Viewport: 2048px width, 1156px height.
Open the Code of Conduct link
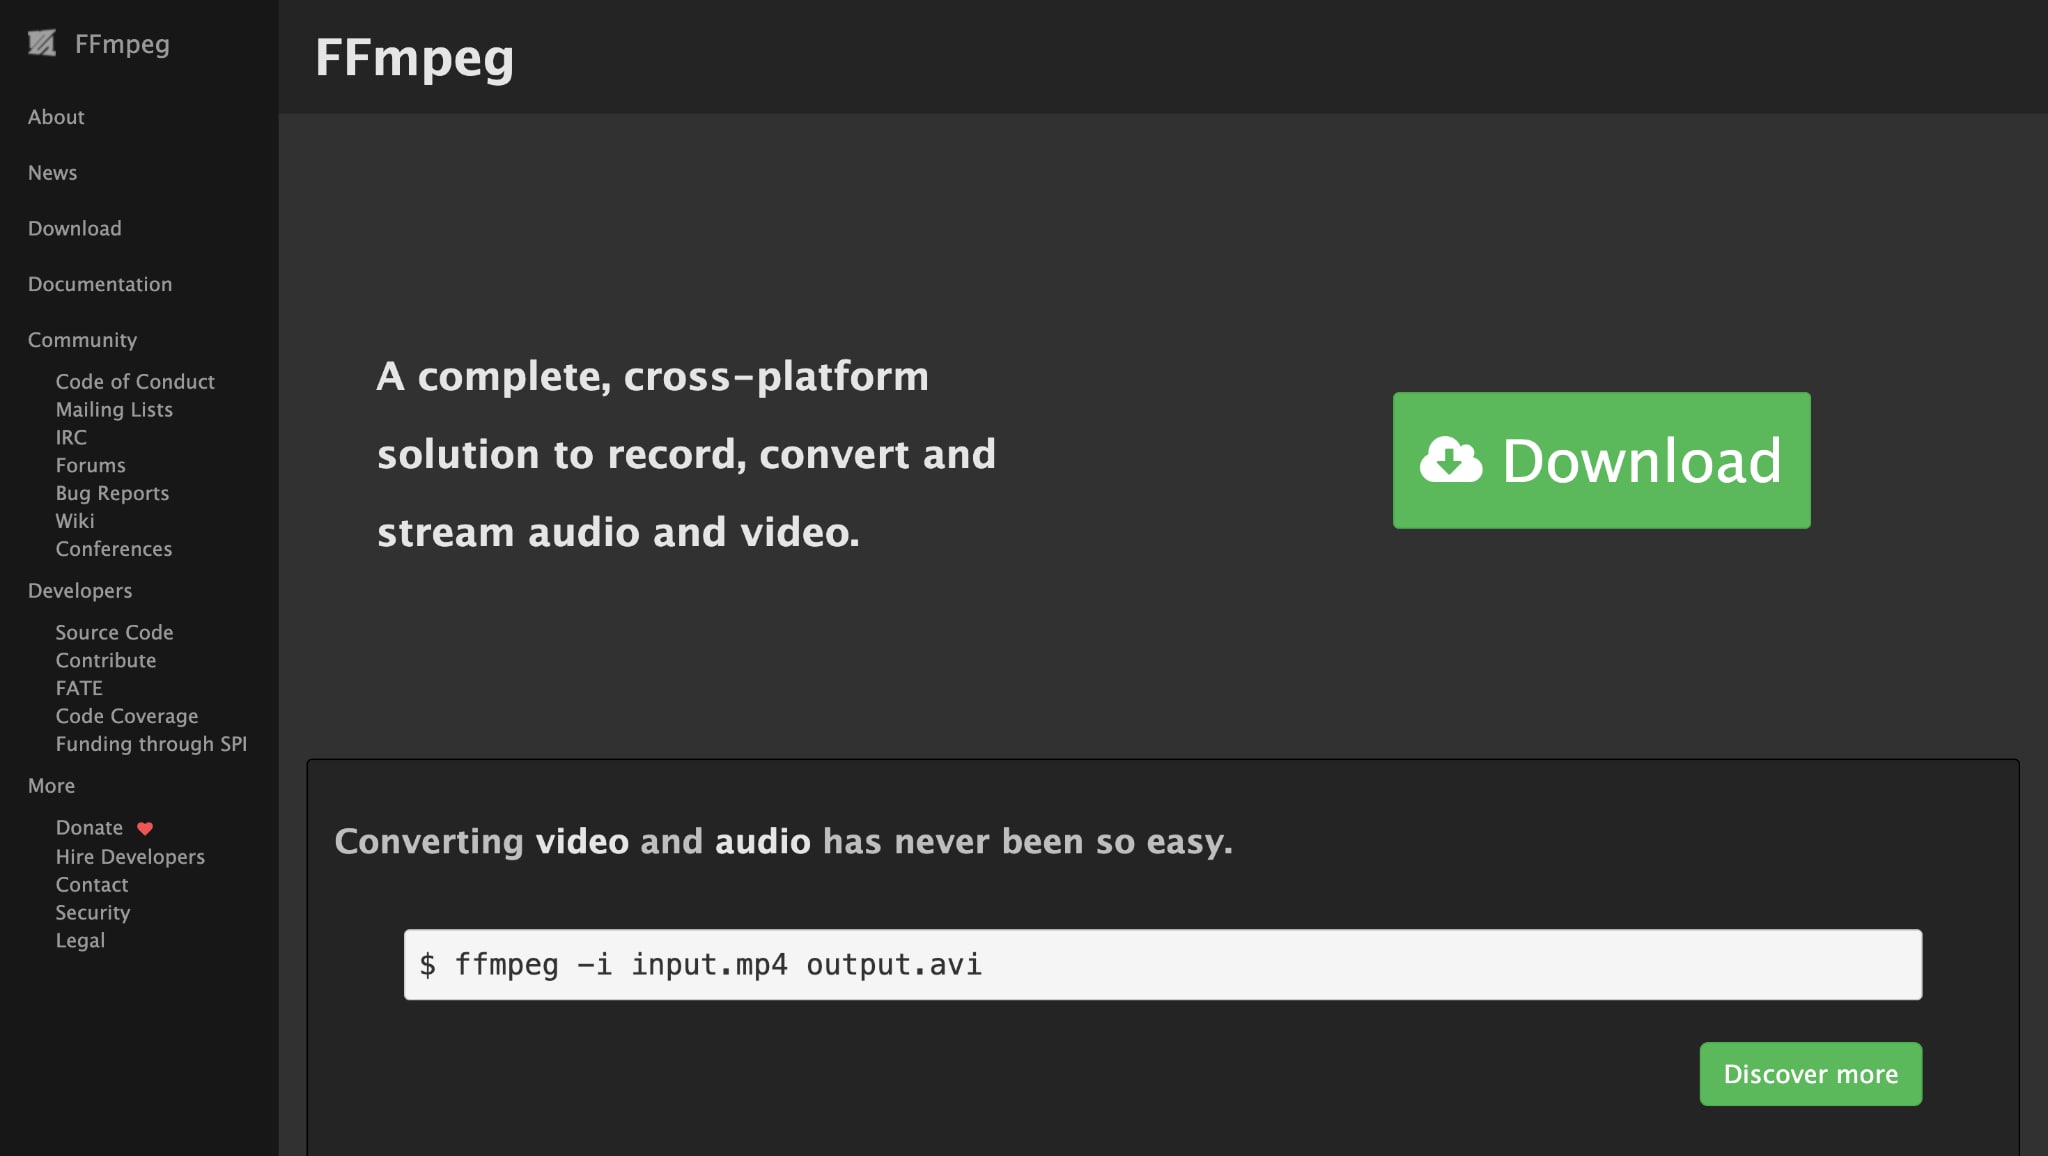(135, 381)
